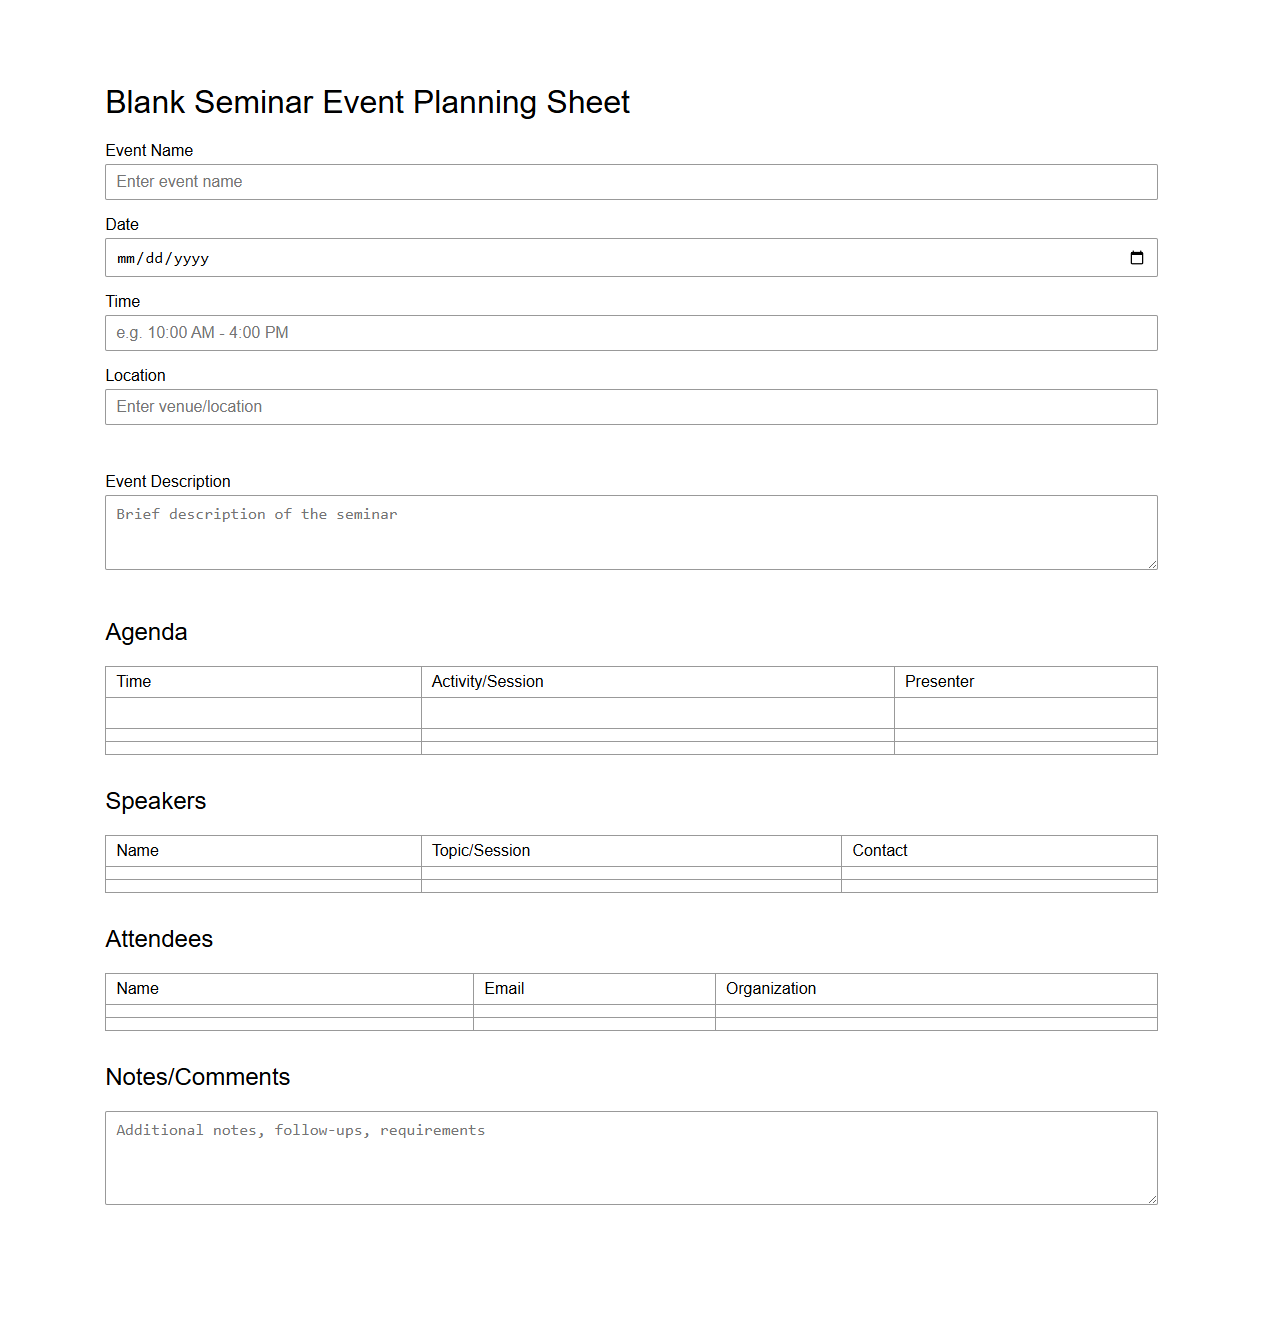Click the Organization cell under Attendees
The height and width of the screenshot is (1337, 1263).
click(935, 1011)
